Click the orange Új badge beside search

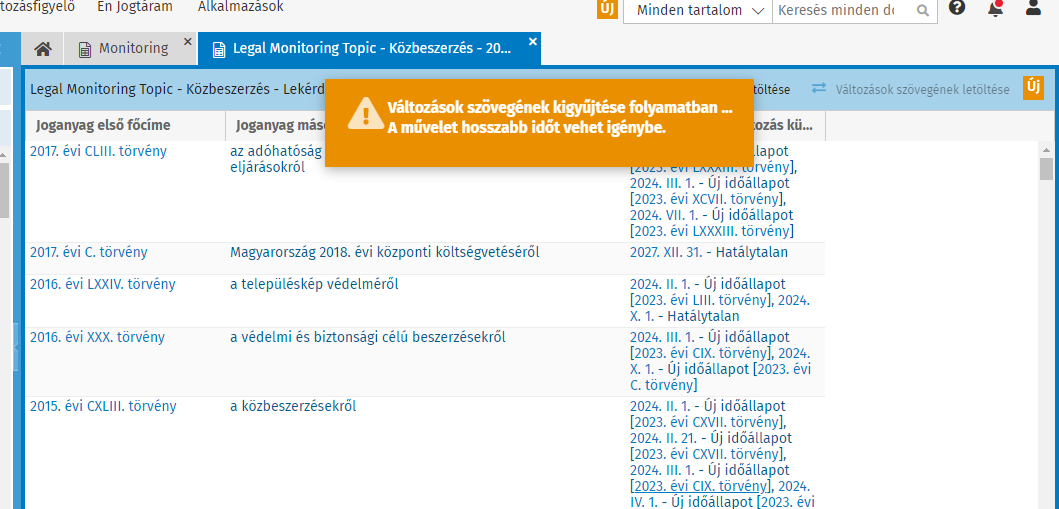(x=606, y=10)
